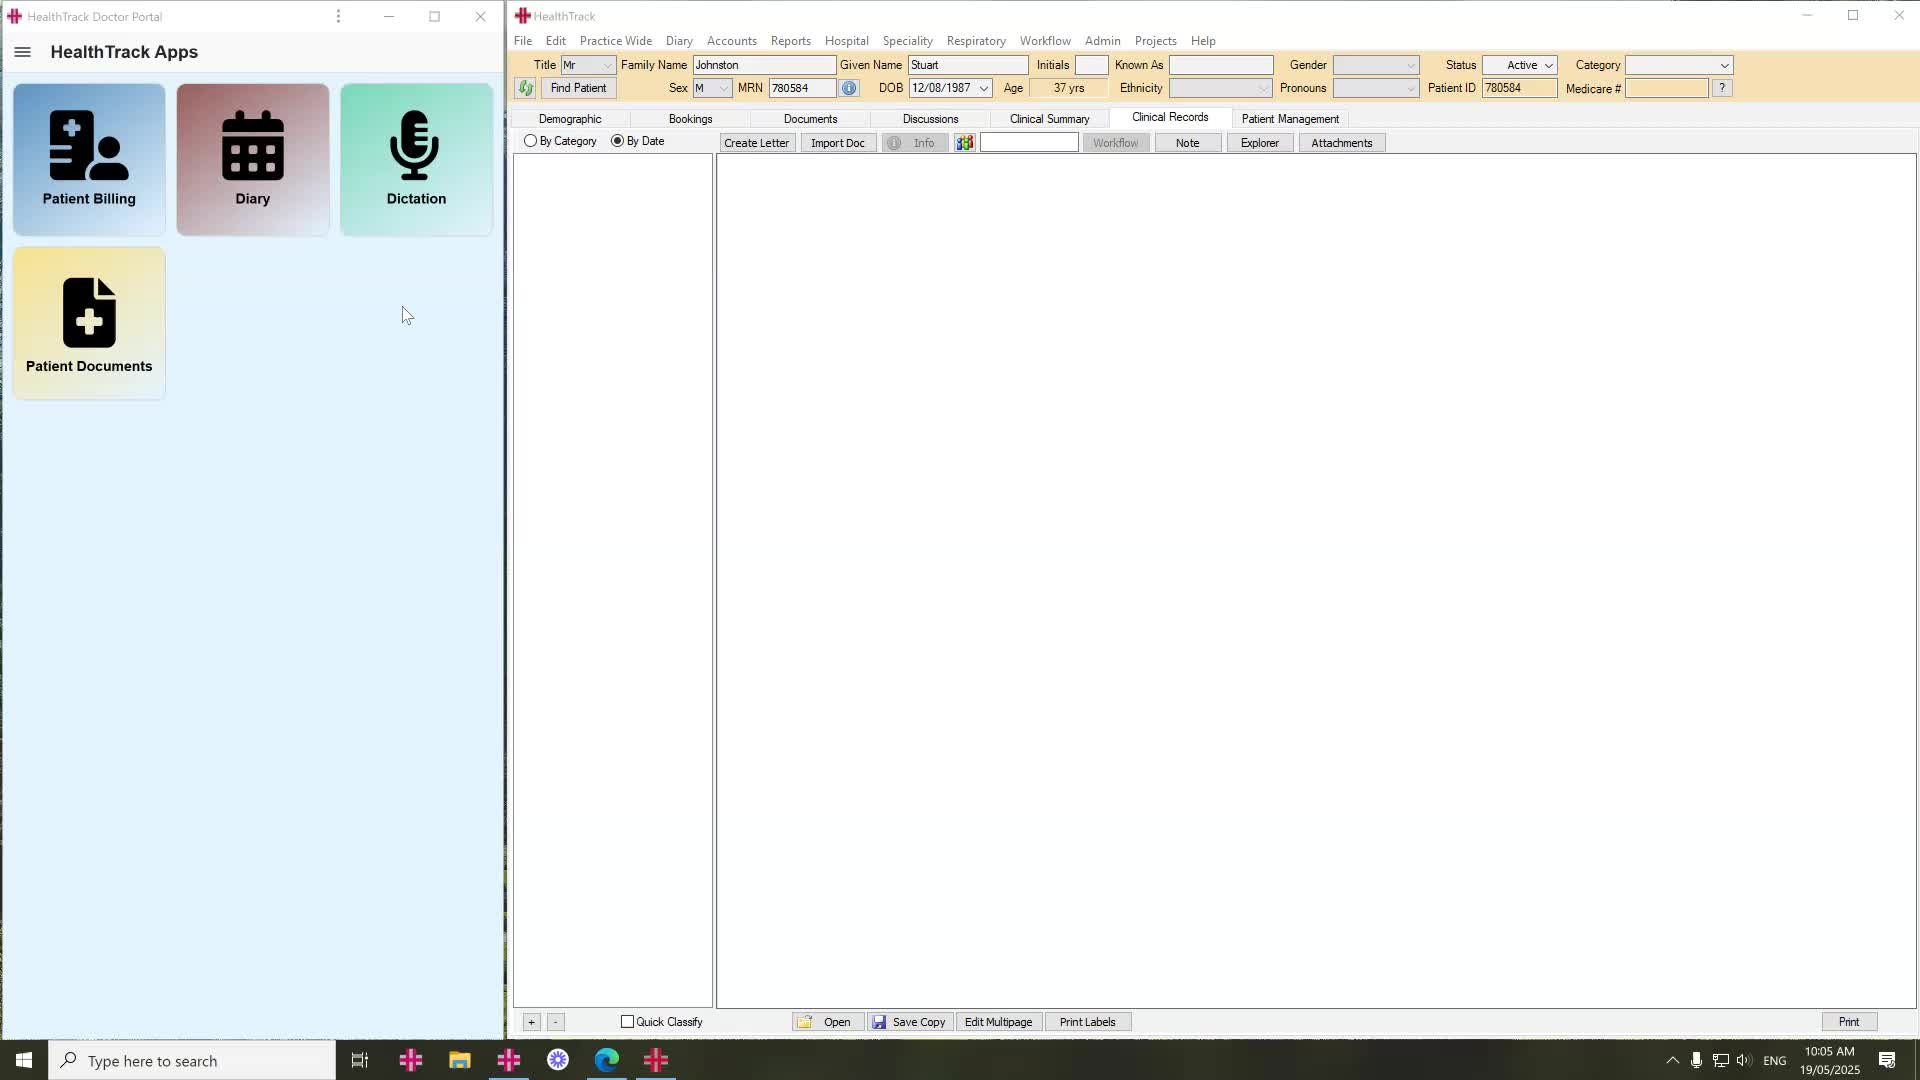This screenshot has width=1920, height=1080.
Task: Select the By Date radio button
Action: coord(617,141)
